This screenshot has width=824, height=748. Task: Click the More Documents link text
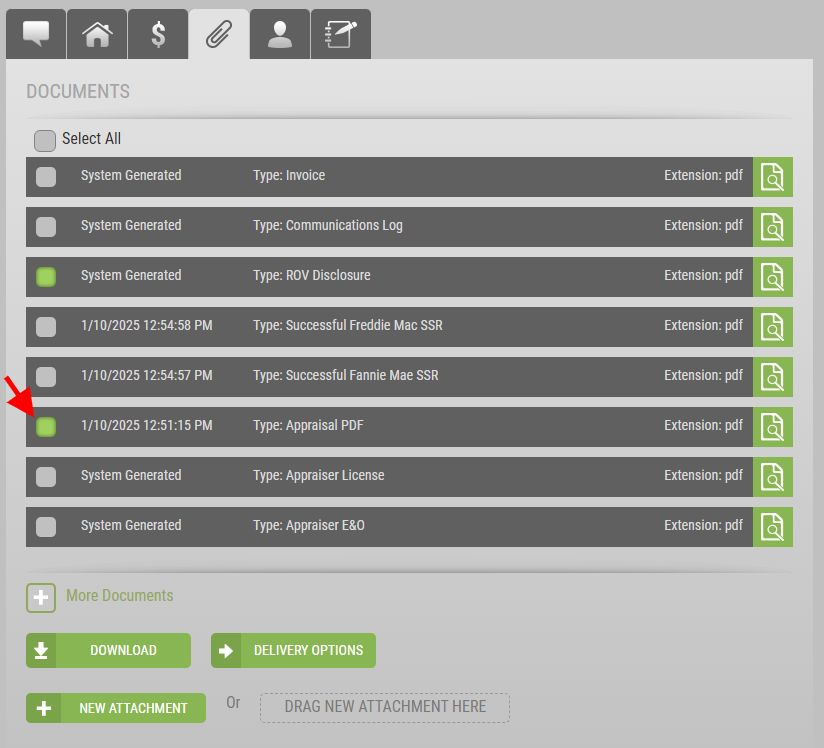pyautogui.click(x=119, y=596)
